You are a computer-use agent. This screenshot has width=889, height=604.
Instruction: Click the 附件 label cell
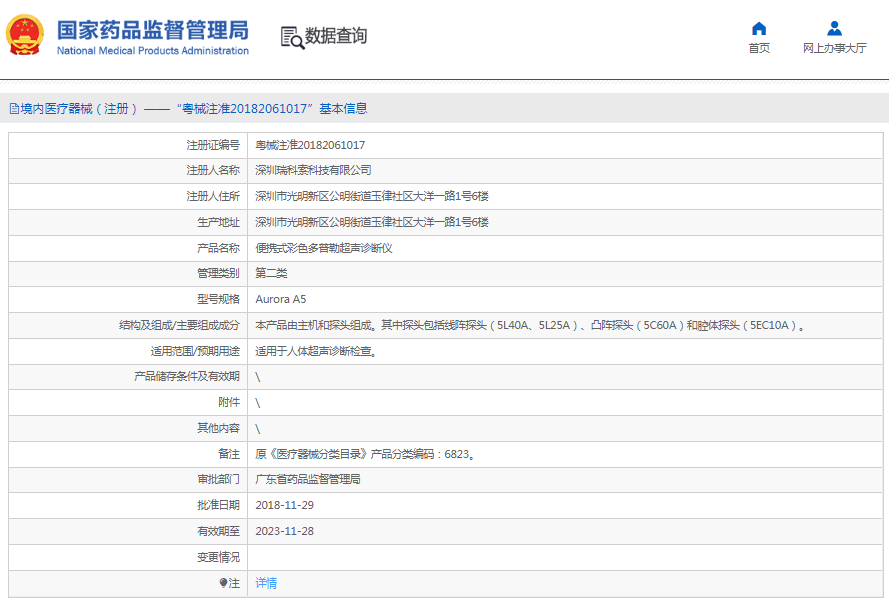point(128,403)
